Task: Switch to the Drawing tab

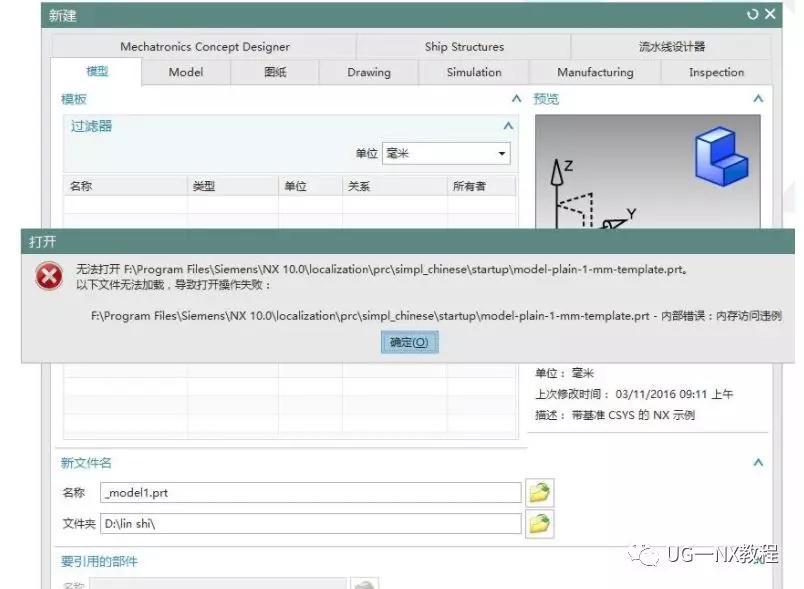Action: (x=369, y=72)
